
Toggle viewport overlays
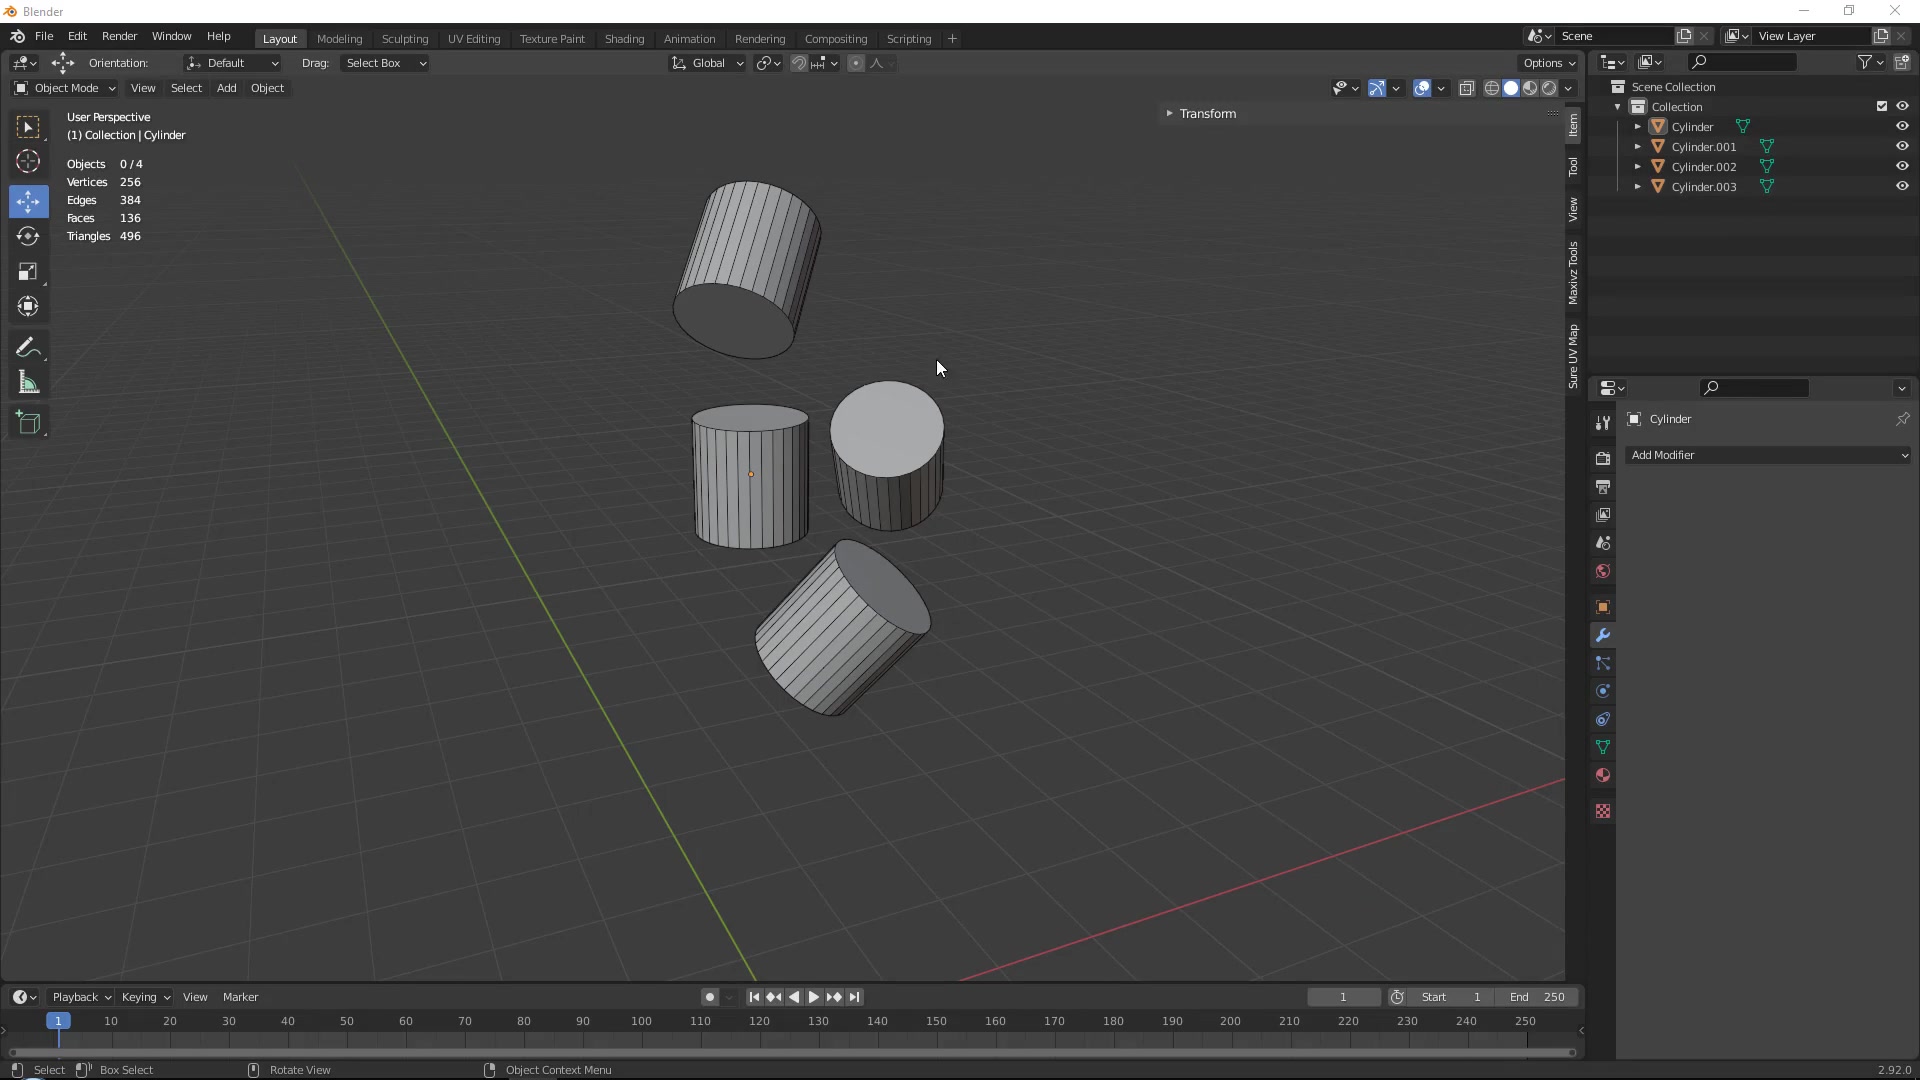[1422, 88]
